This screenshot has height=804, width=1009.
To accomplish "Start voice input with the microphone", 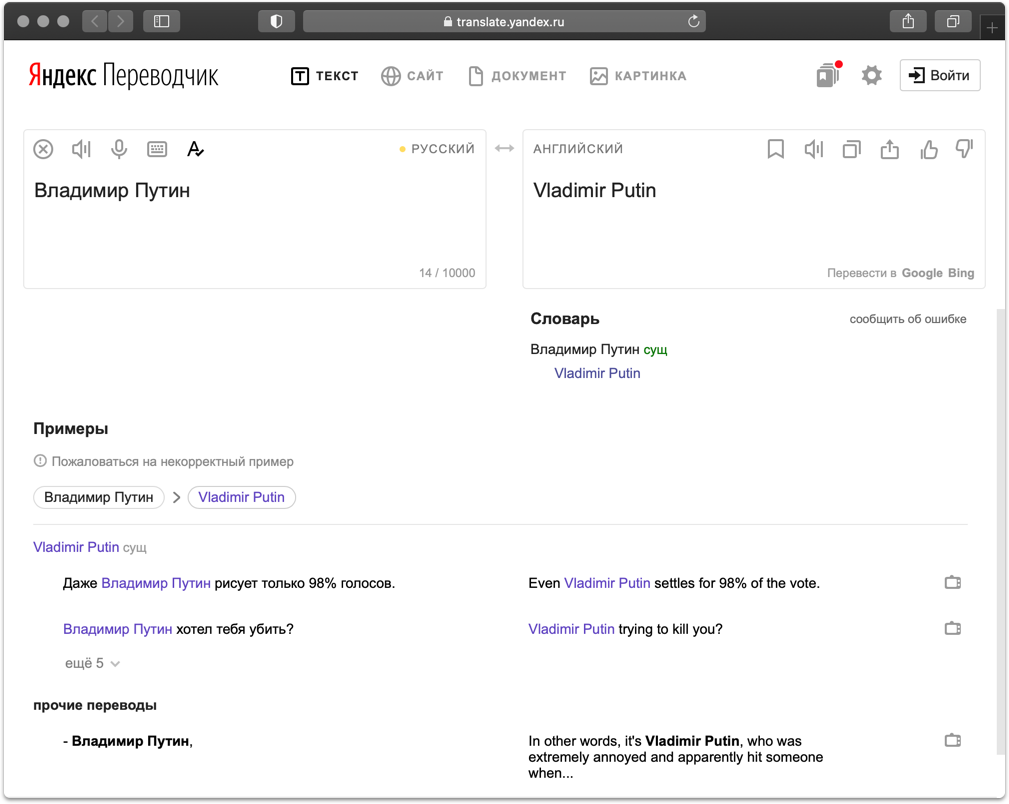I will [119, 149].
